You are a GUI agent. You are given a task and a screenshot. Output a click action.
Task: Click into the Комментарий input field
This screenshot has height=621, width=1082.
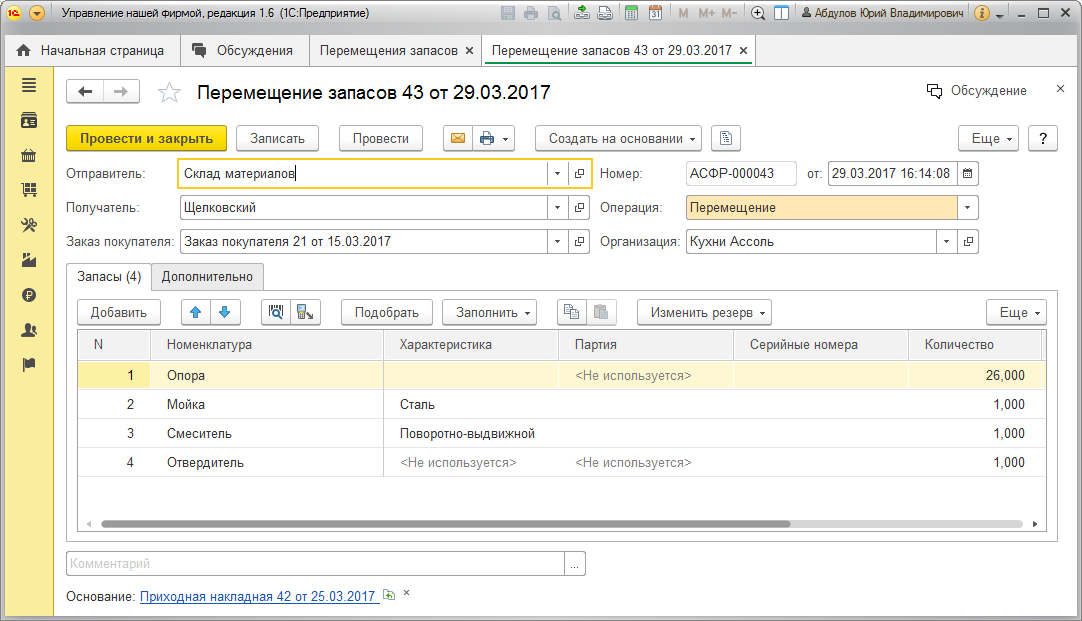(315, 564)
